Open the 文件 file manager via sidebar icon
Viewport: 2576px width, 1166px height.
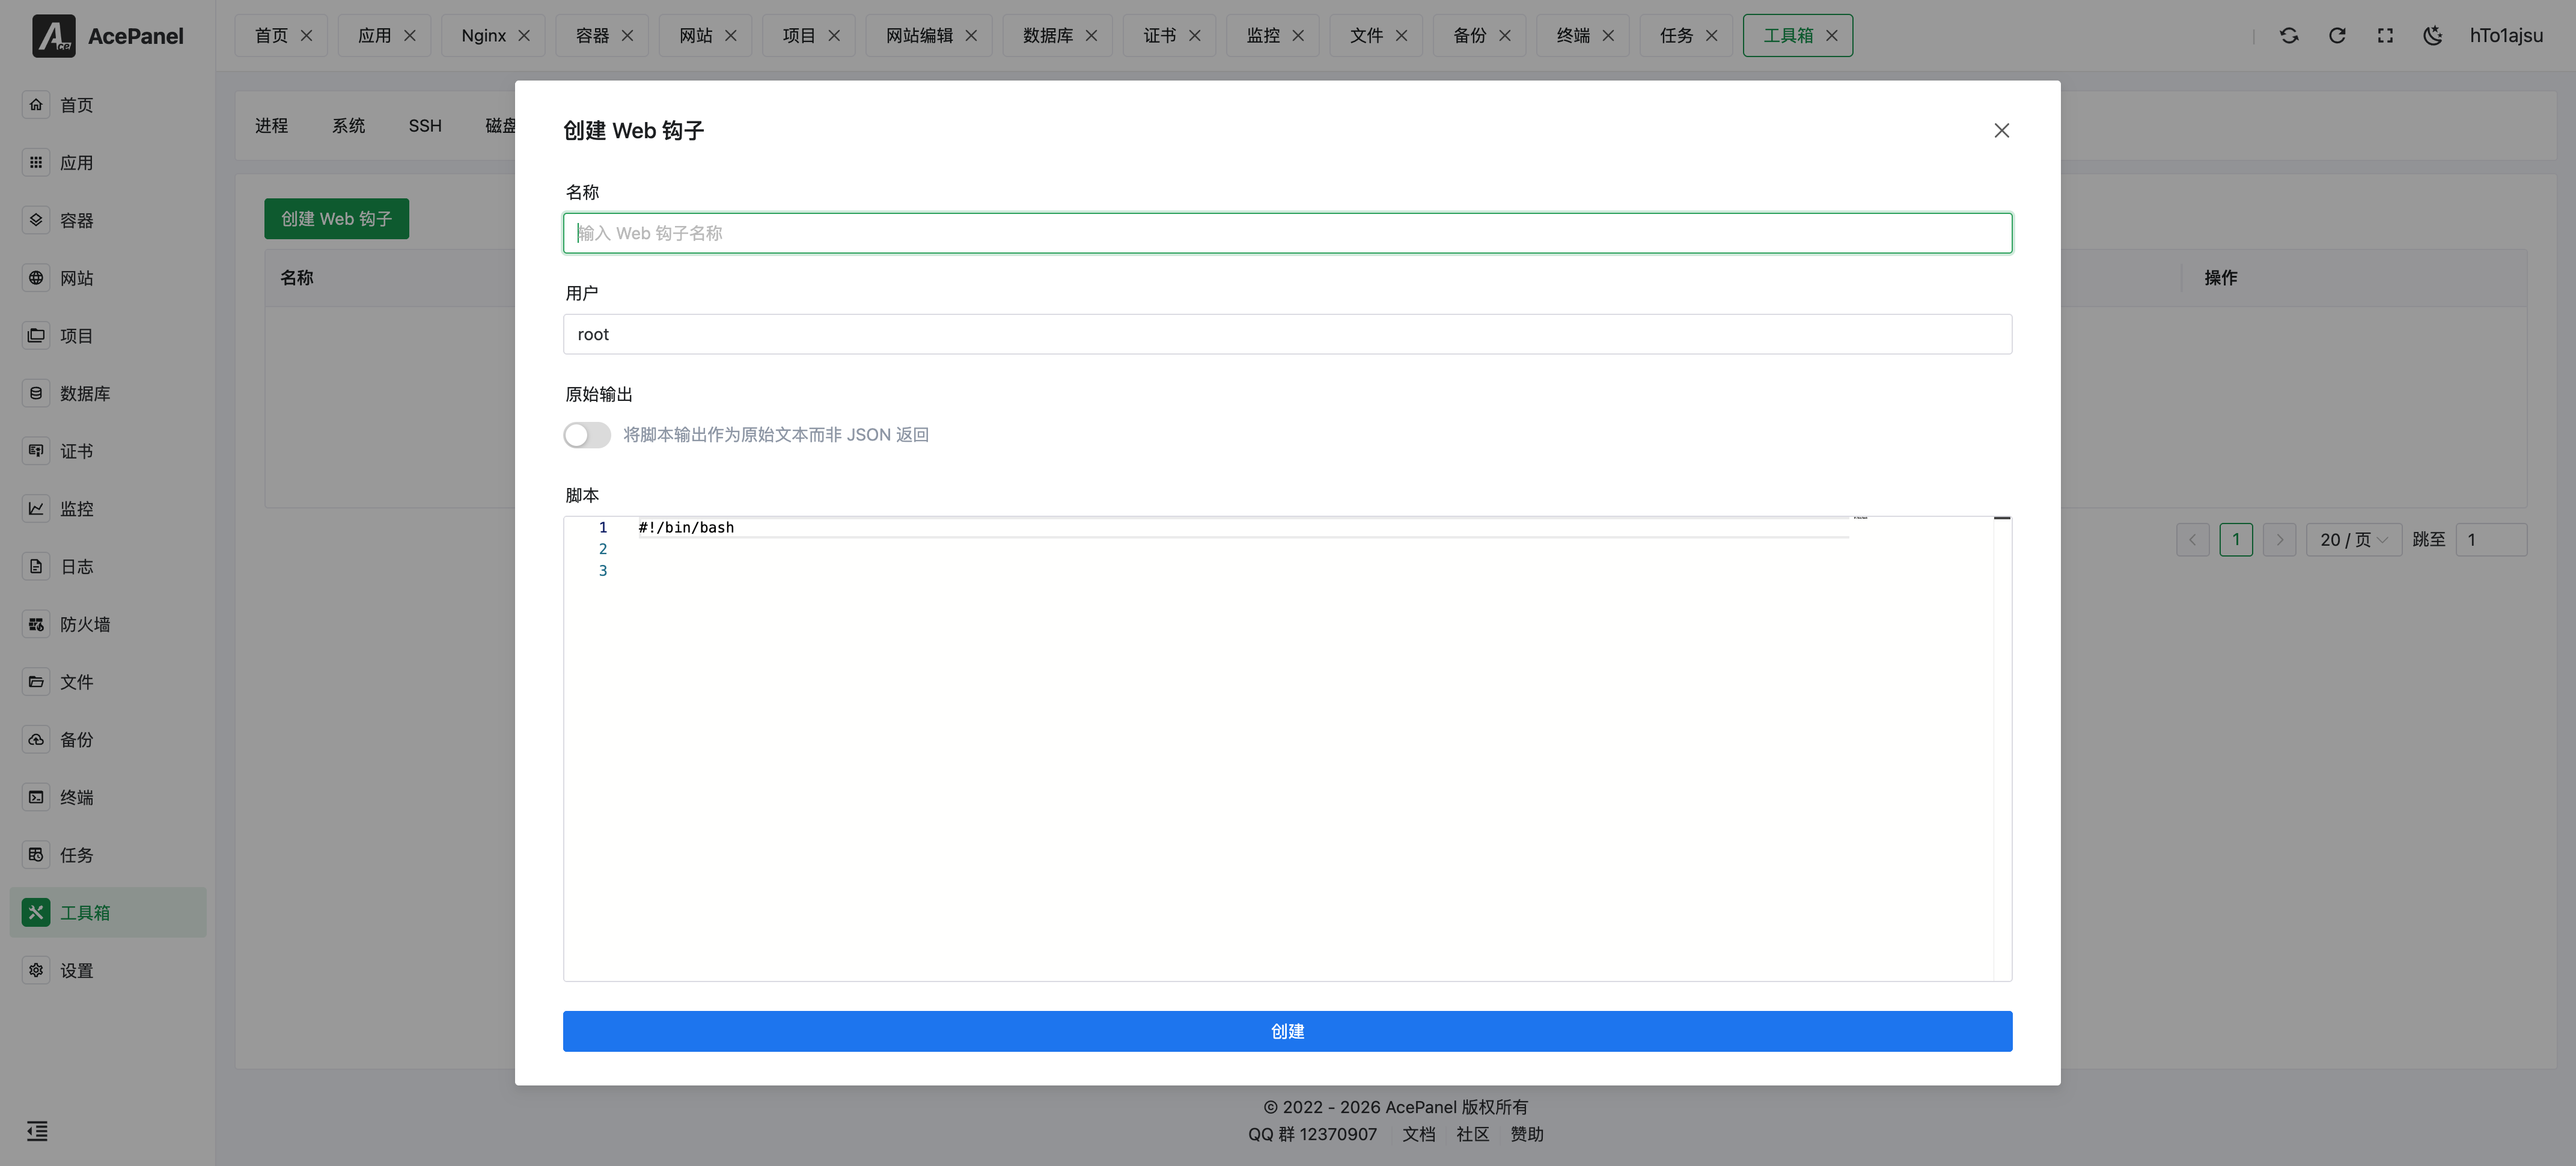click(76, 681)
